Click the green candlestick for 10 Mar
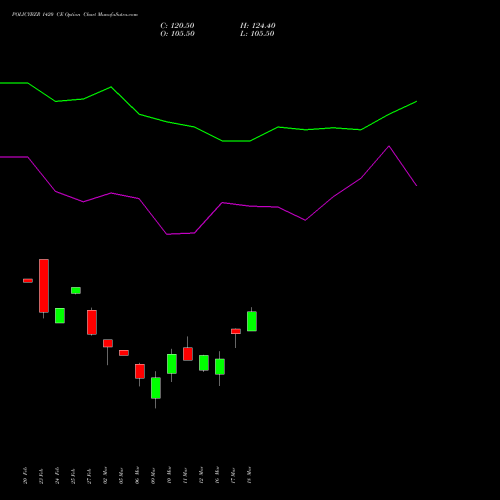Screen dimensions: 500x500 (172, 364)
